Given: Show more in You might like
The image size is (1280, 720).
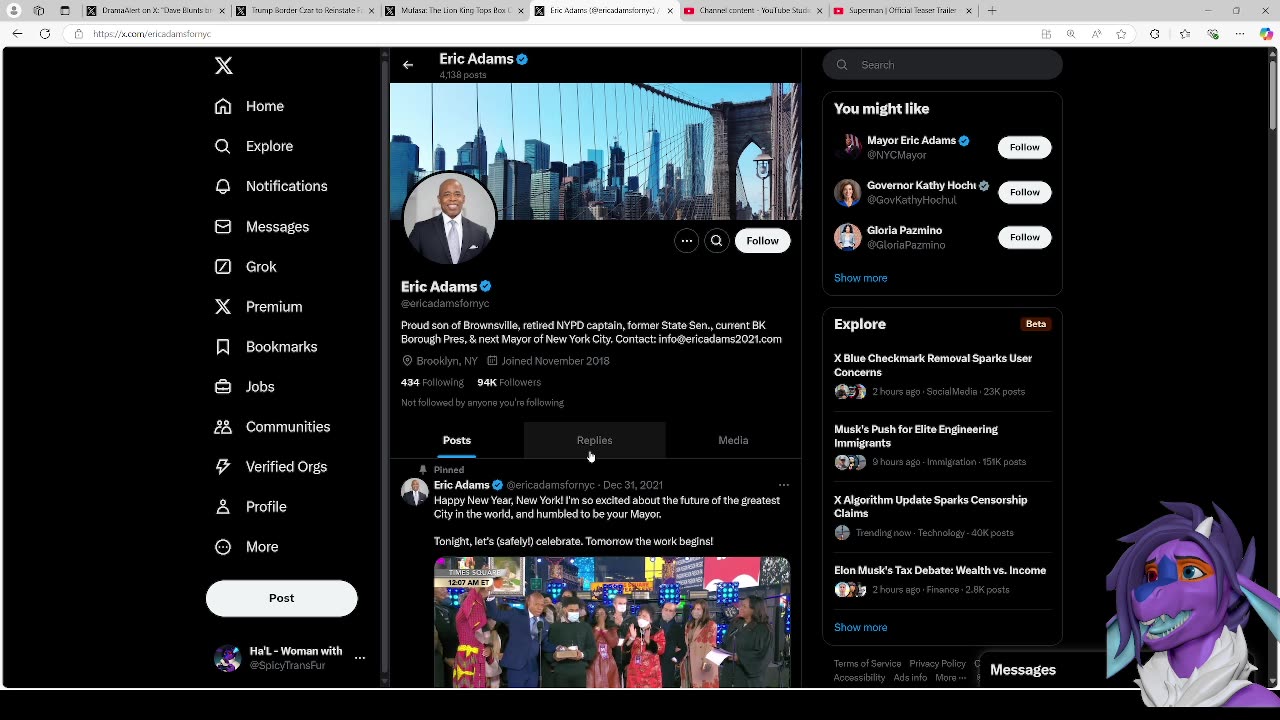Looking at the screenshot, I should [860, 278].
